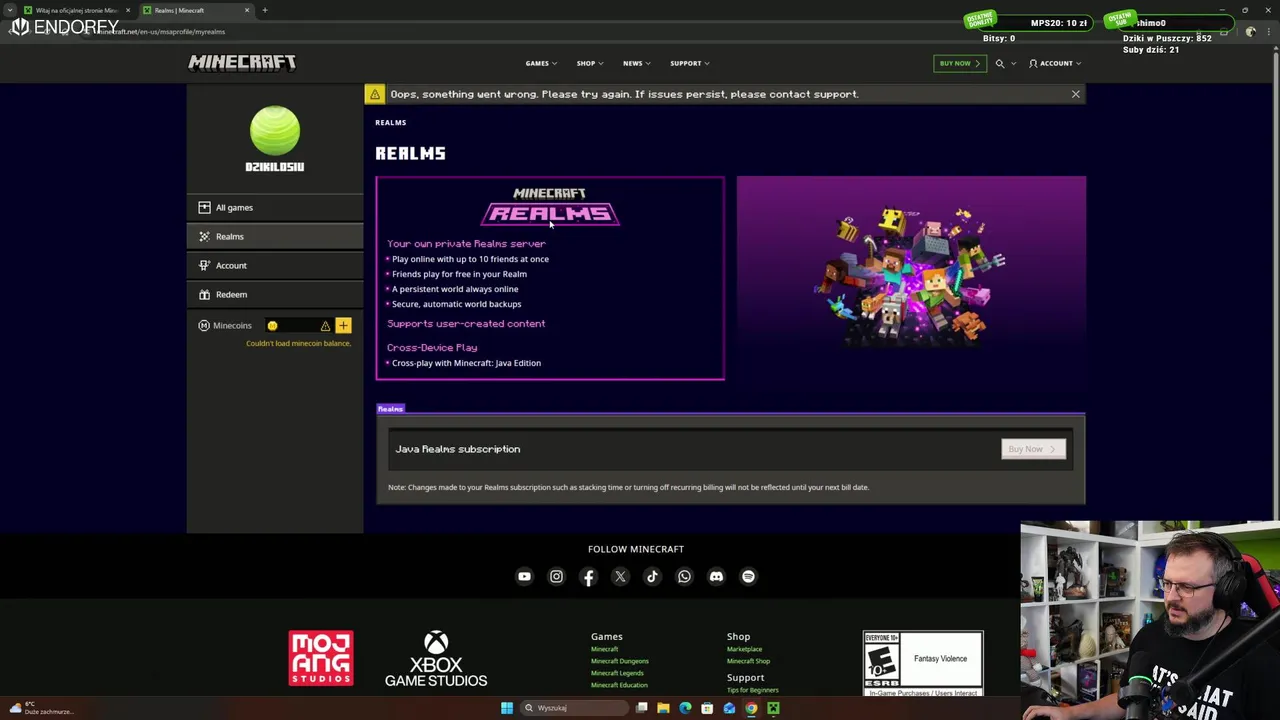Click the Minecoins coin icon
This screenshot has height=720, width=1280.
[x=272, y=325]
